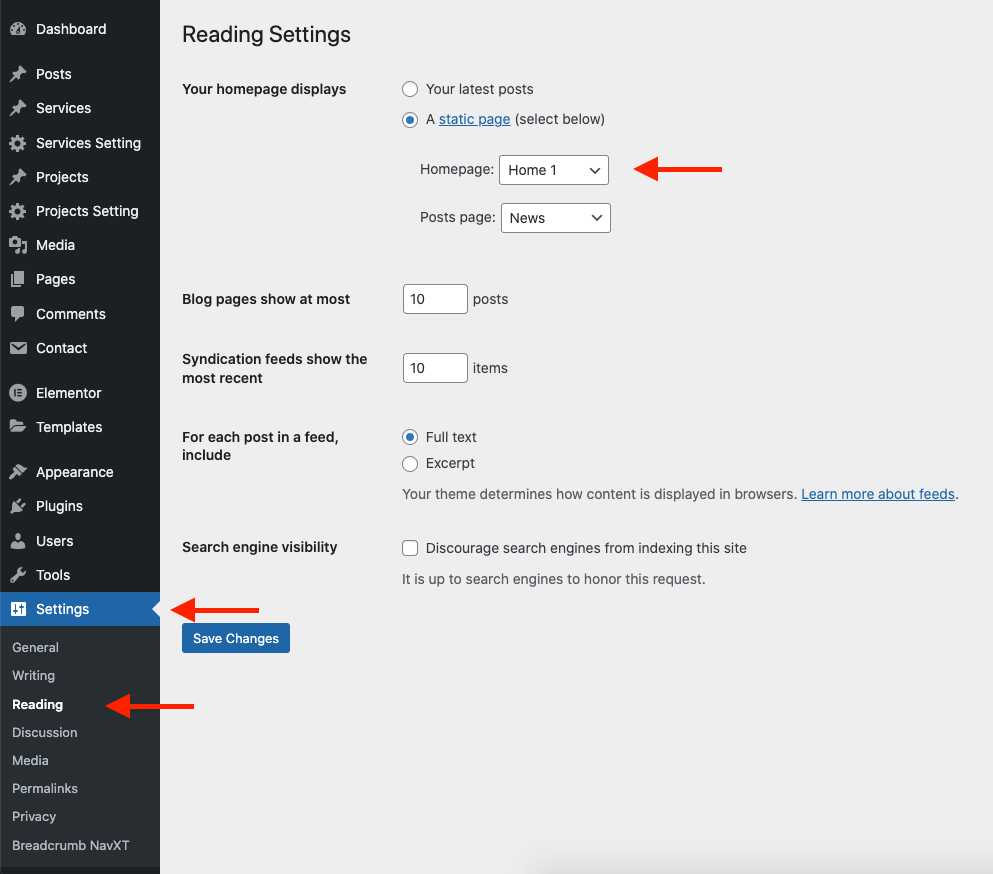The height and width of the screenshot is (874, 993).
Task: Click the Appearance paintbrush icon
Action: [x=17, y=472]
